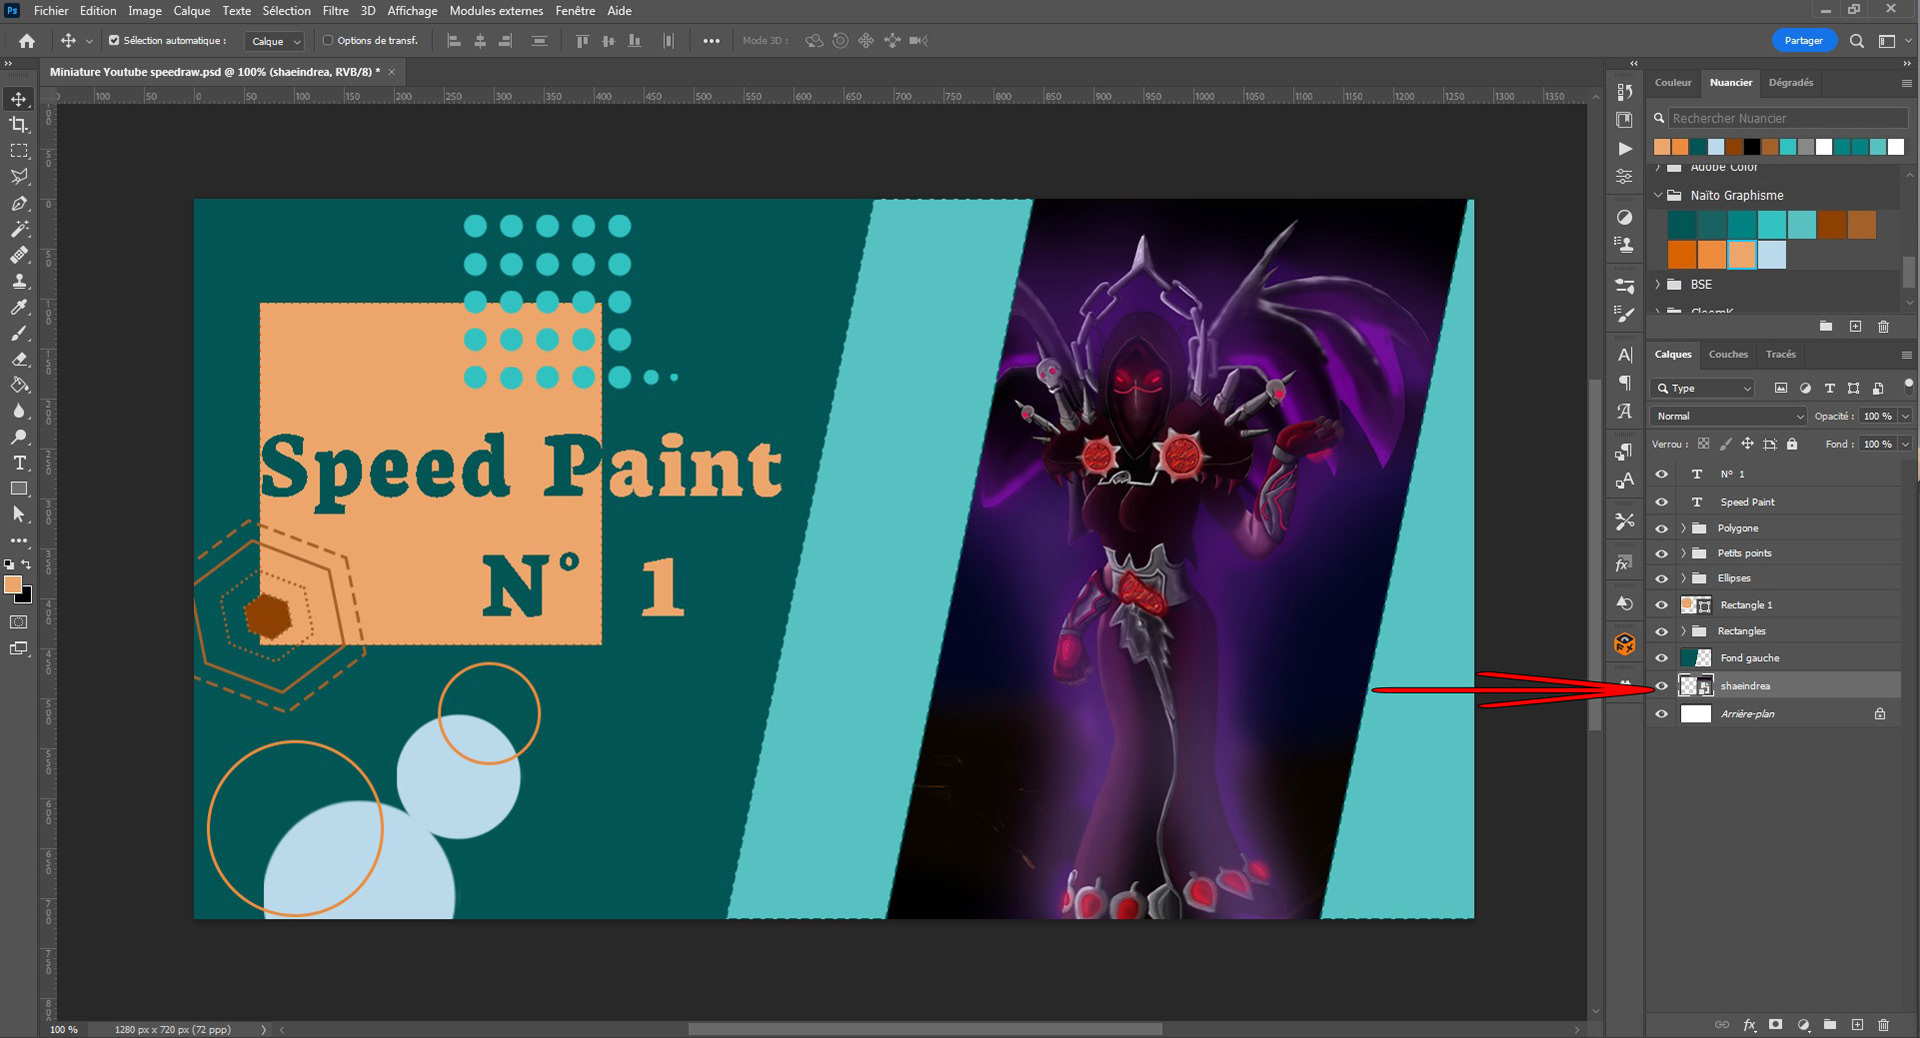Hide the N° 1 text layer
1920x1038 pixels.
coord(1662,474)
